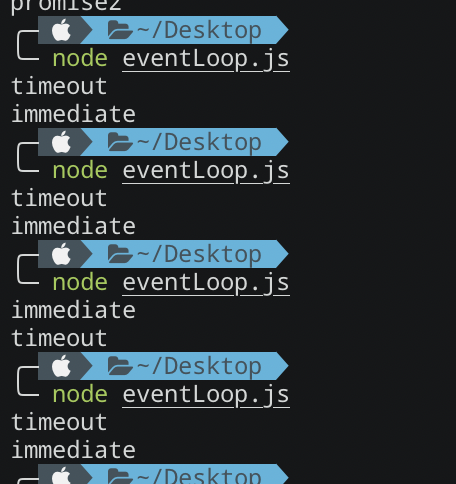Click the folder icon in the third prompt
Image resolution: width=456 pixels, height=484 pixels.
tap(120, 254)
